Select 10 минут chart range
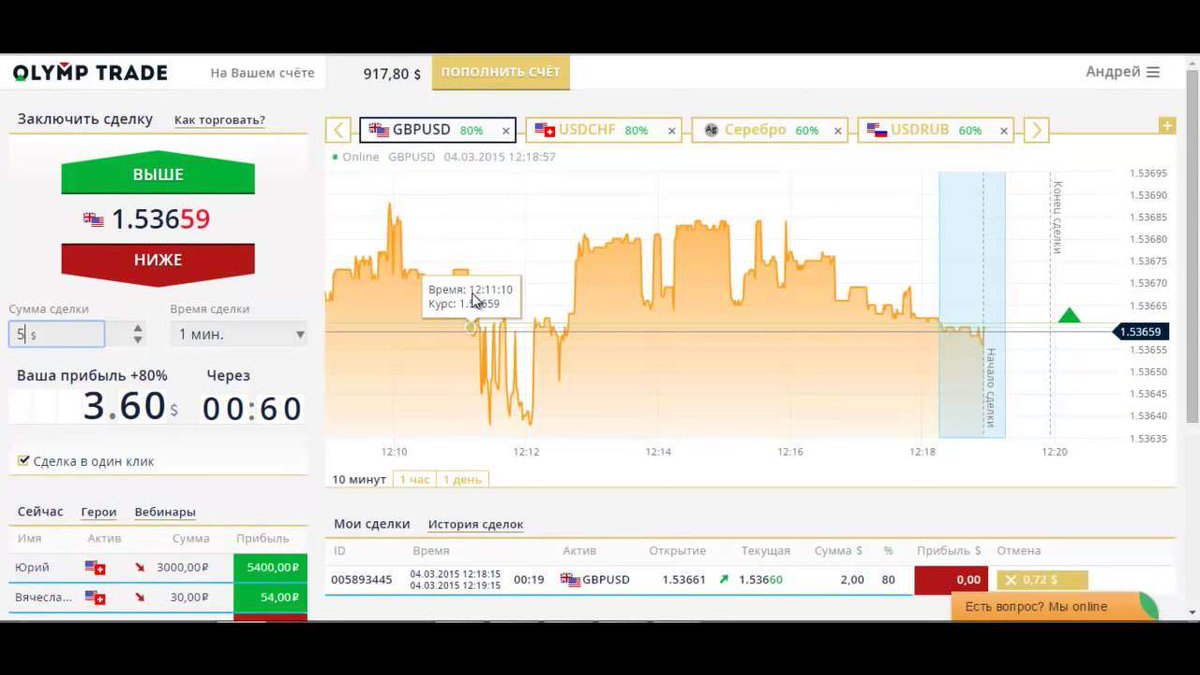1200x675 pixels. pyautogui.click(x=359, y=479)
